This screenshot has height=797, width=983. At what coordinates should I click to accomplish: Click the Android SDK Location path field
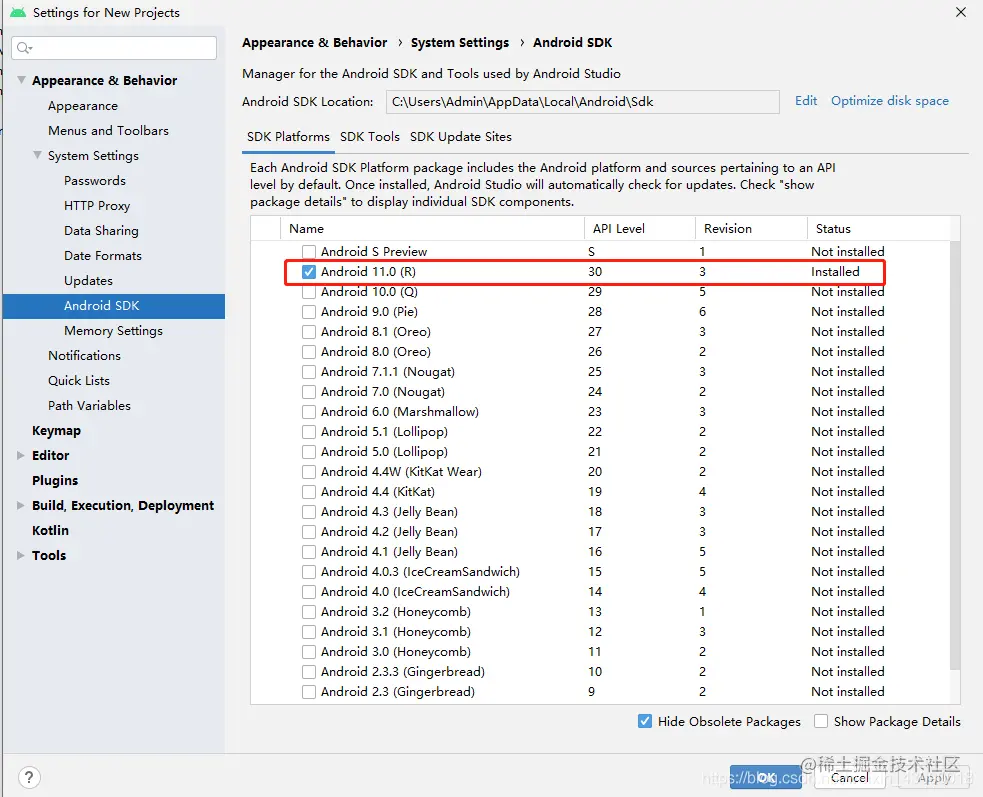(x=582, y=102)
